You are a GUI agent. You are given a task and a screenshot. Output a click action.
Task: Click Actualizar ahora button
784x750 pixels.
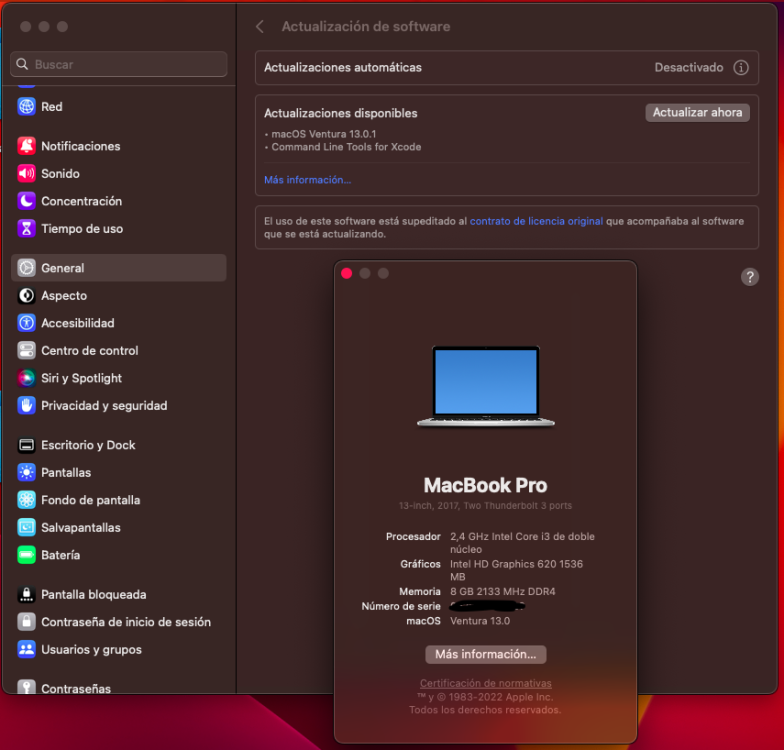(698, 112)
